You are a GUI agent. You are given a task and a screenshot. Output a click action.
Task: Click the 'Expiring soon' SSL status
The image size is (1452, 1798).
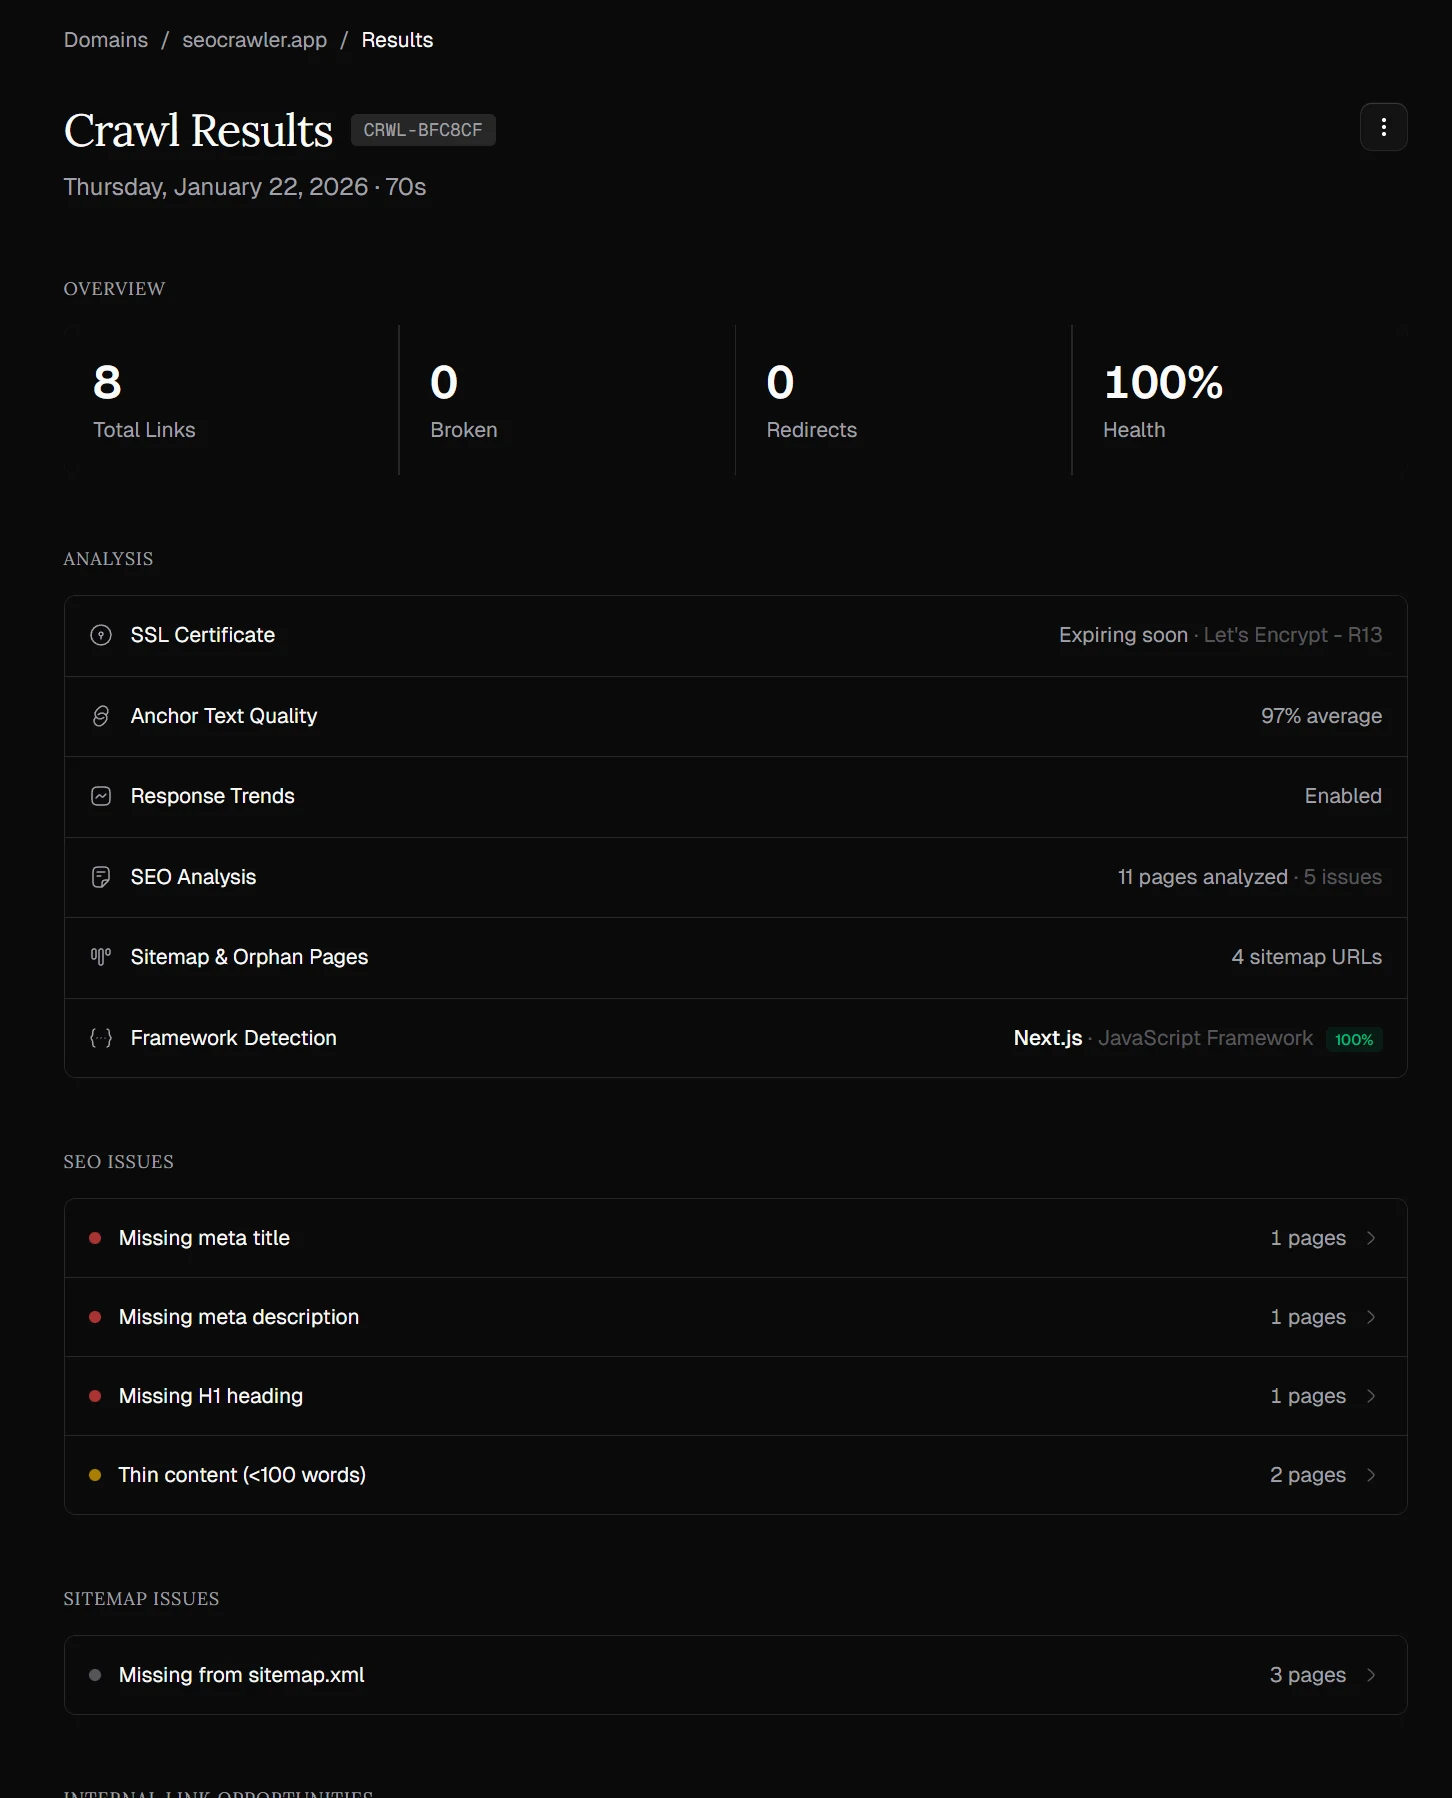coord(1123,635)
